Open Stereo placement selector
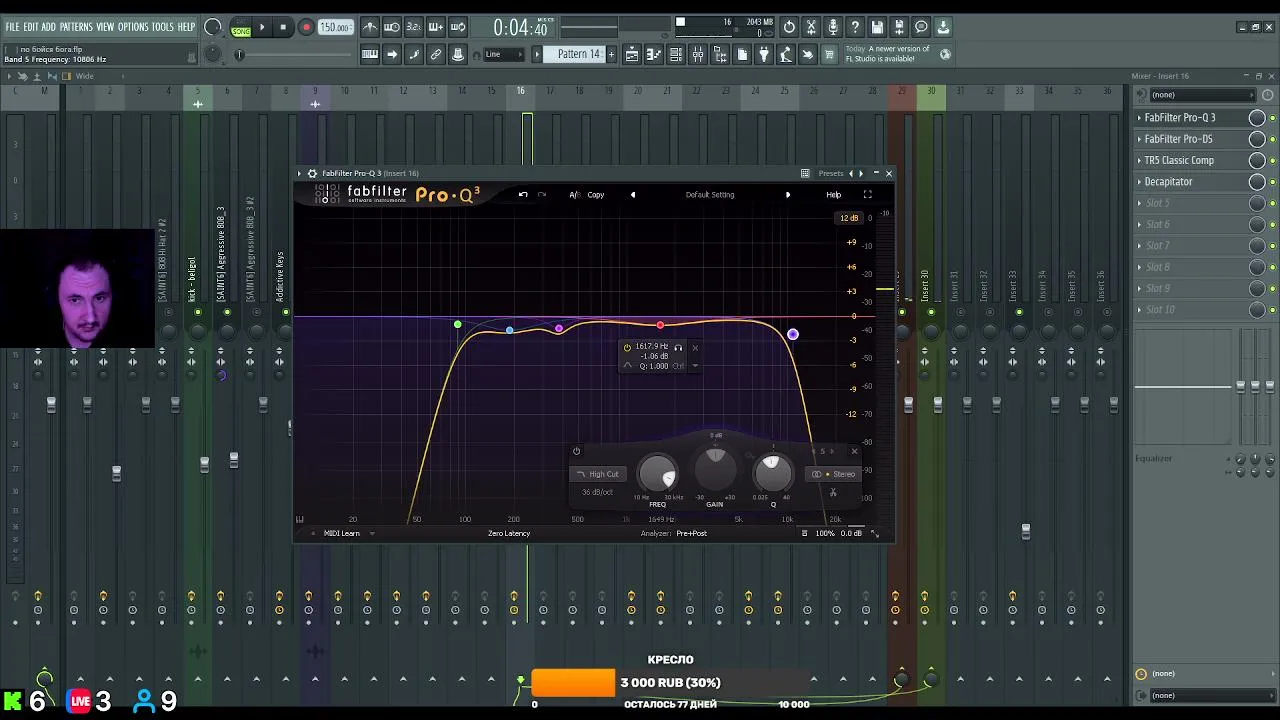Image resolution: width=1280 pixels, height=720 pixels. coord(834,474)
